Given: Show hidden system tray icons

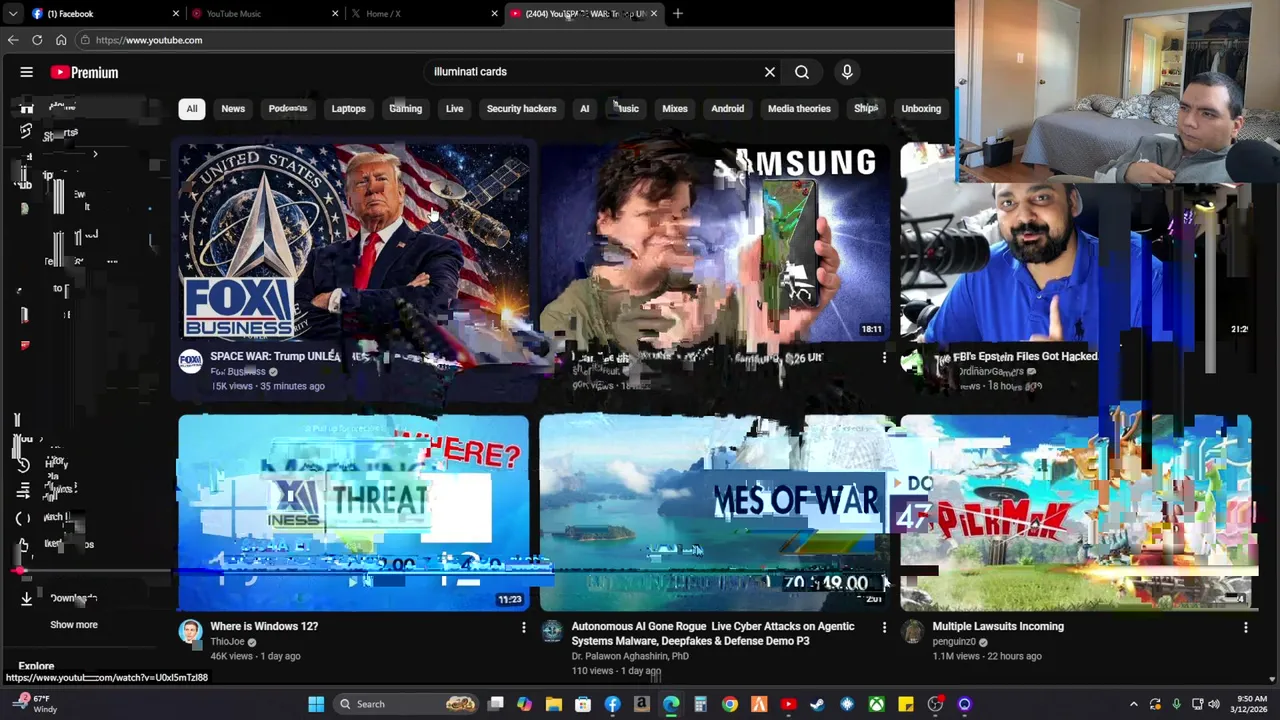Looking at the screenshot, I should coord(1134,704).
